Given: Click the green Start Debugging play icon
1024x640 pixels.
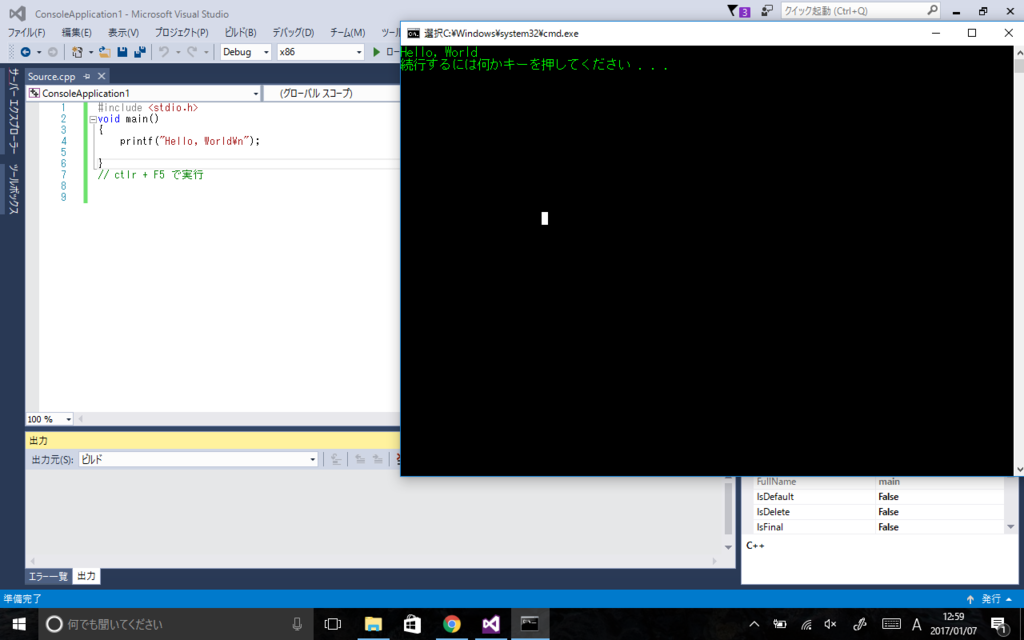Looking at the screenshot, I should [376, 52].
